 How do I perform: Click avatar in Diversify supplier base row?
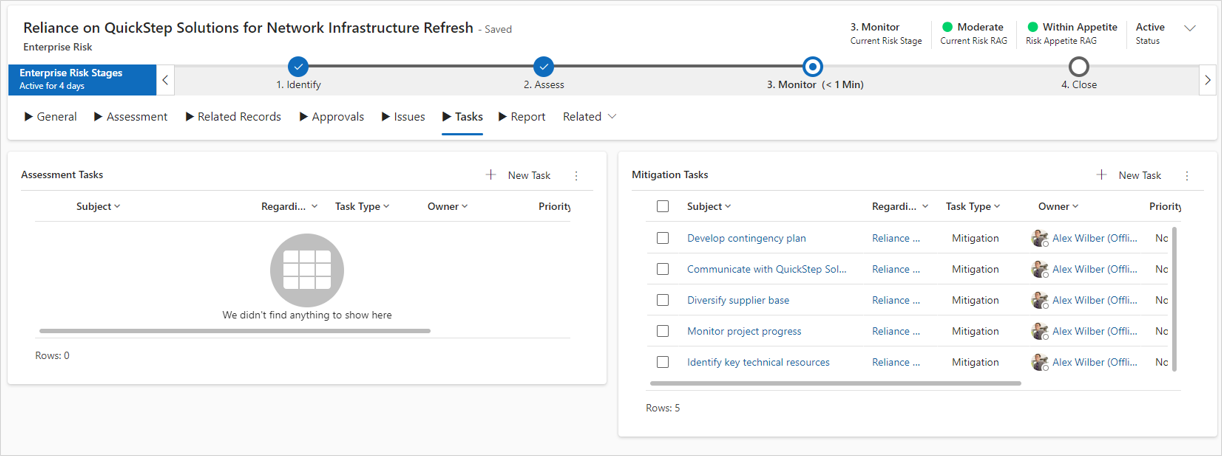tap(1040, 301)
